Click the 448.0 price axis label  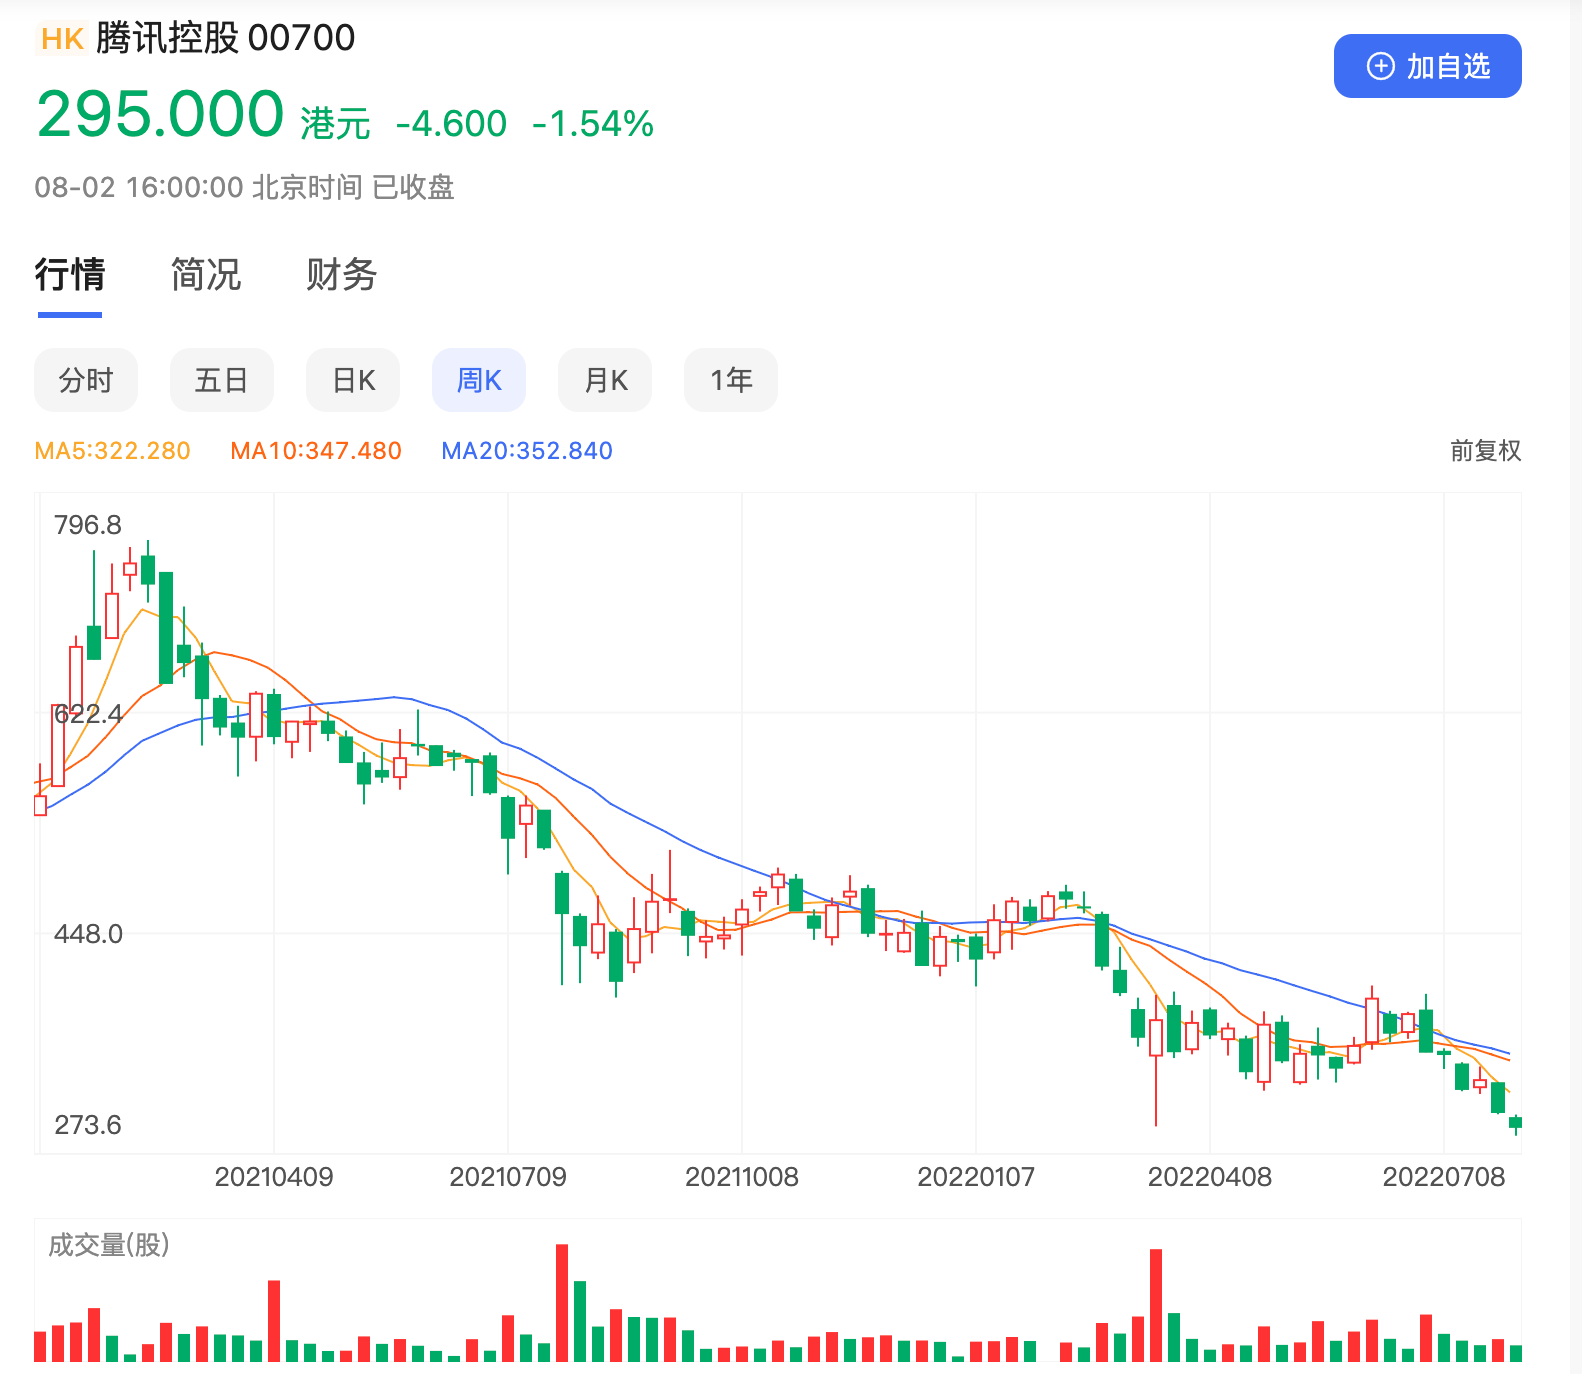(x=88, y=934)
